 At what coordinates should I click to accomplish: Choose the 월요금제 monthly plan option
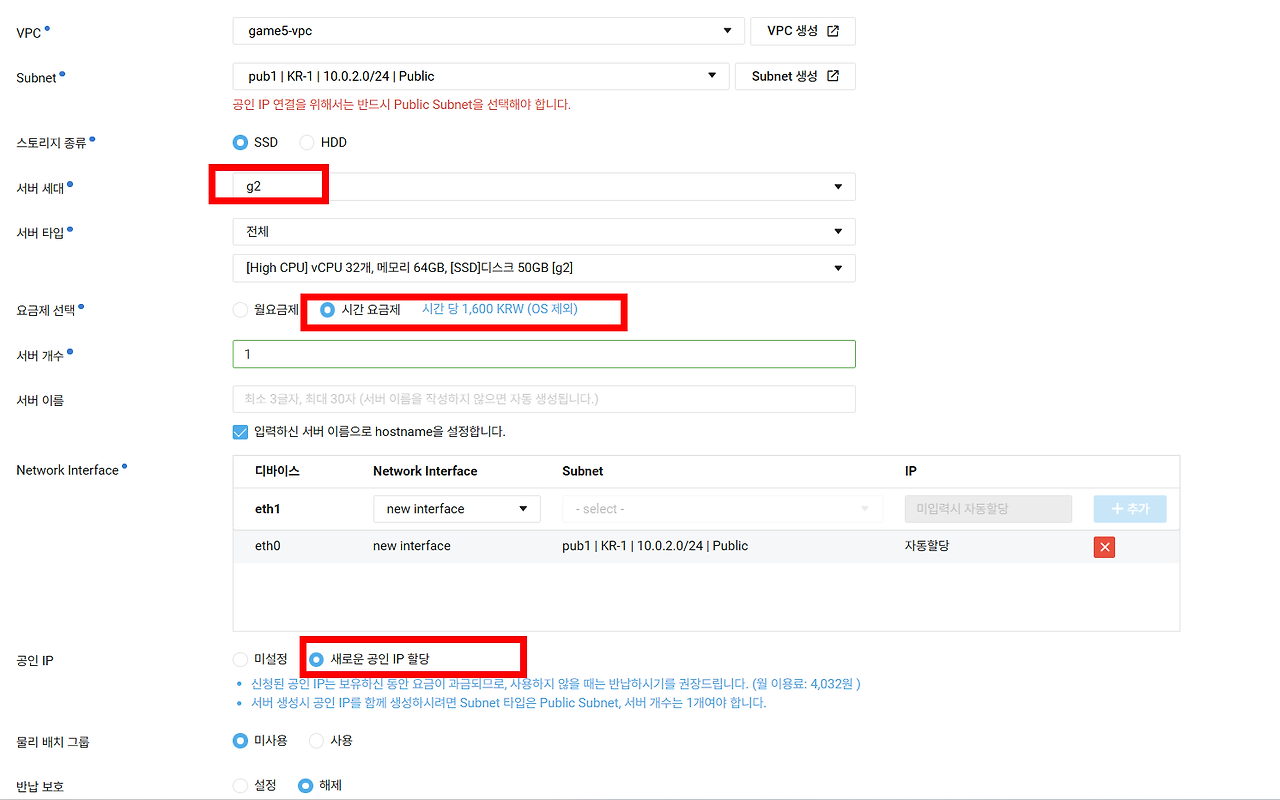[240, 310]
